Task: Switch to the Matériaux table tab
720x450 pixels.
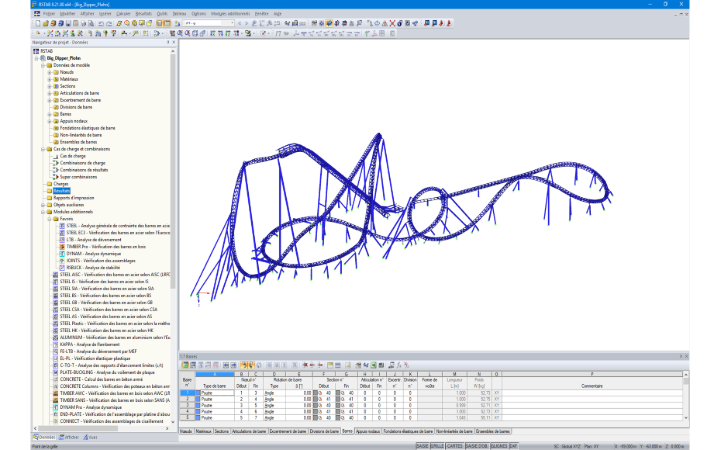Action: 203,432
